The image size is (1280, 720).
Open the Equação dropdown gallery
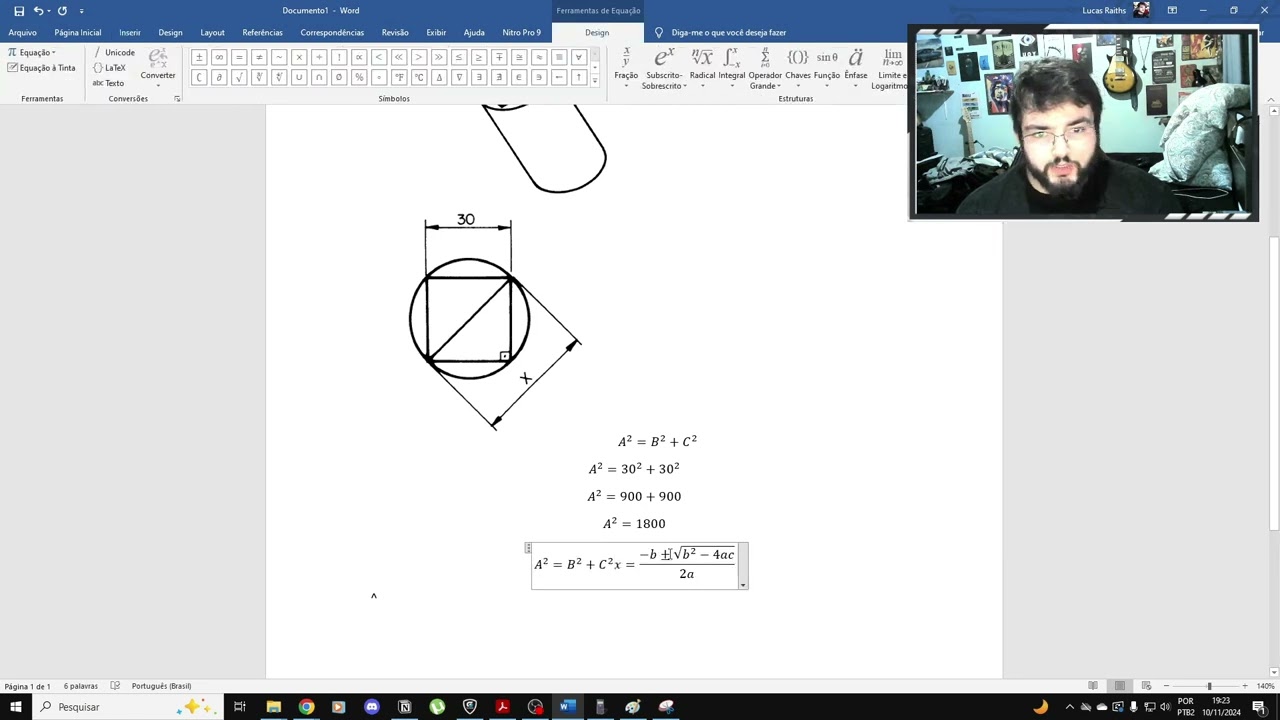click(32, 53)
